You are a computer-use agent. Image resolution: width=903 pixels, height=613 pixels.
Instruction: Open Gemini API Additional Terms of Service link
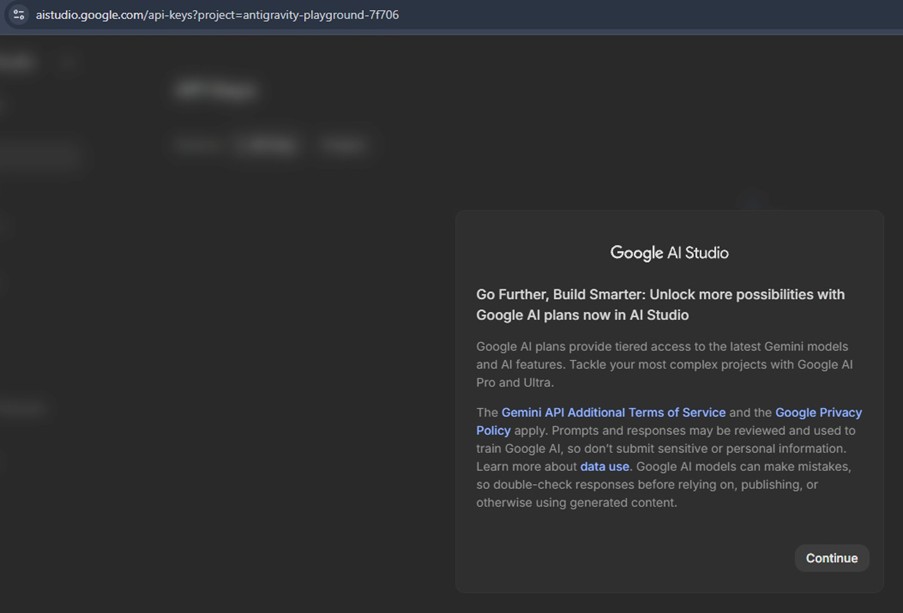coord(613,413)
